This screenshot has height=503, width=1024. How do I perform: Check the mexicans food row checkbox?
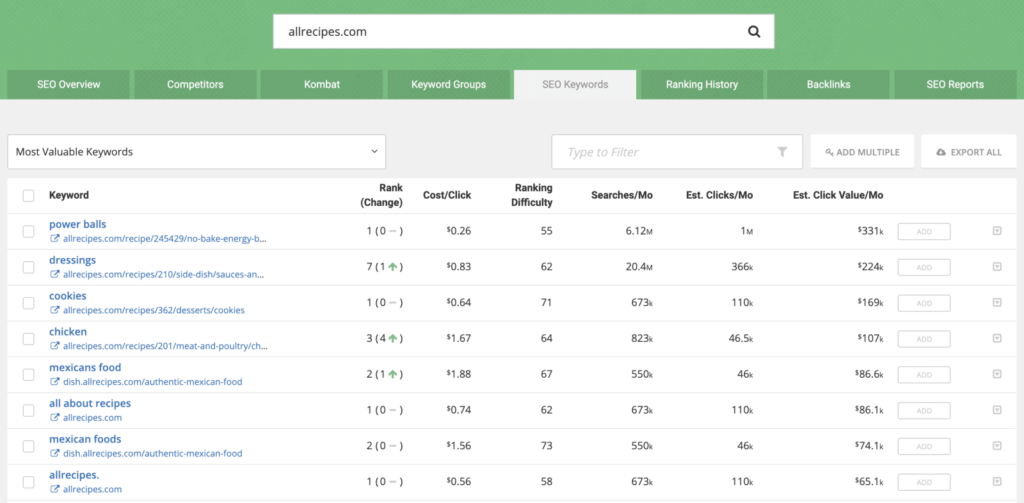29,374
